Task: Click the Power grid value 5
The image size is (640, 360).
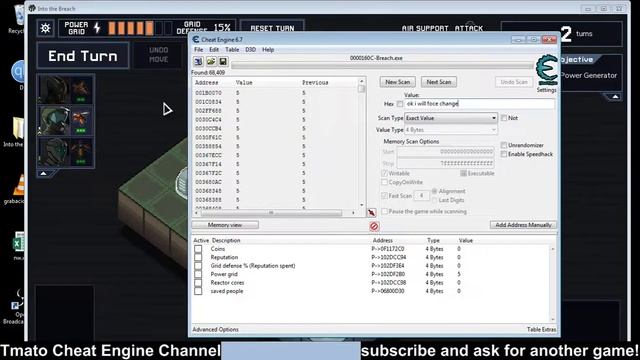Action: click(459, 274)
